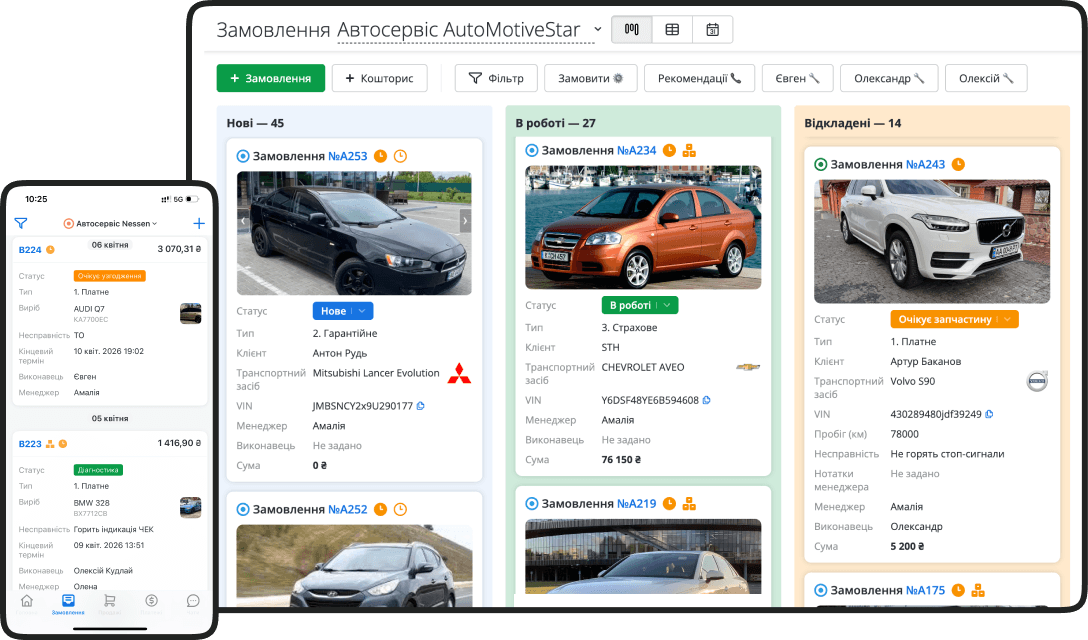
Task: Select the Олексій executor button
Action: 986,78
